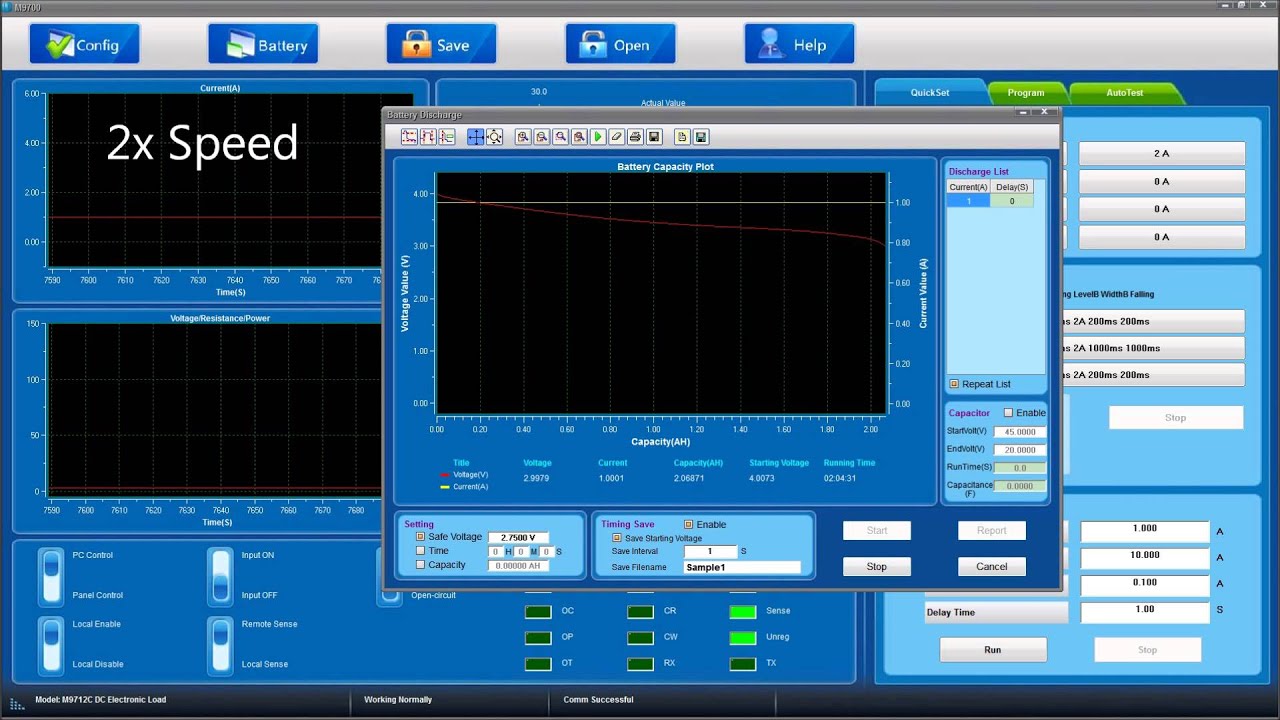The image size is (1280, 720).
Task: Click the Cancel button in the dialog
Action: [x=991, y=566]
